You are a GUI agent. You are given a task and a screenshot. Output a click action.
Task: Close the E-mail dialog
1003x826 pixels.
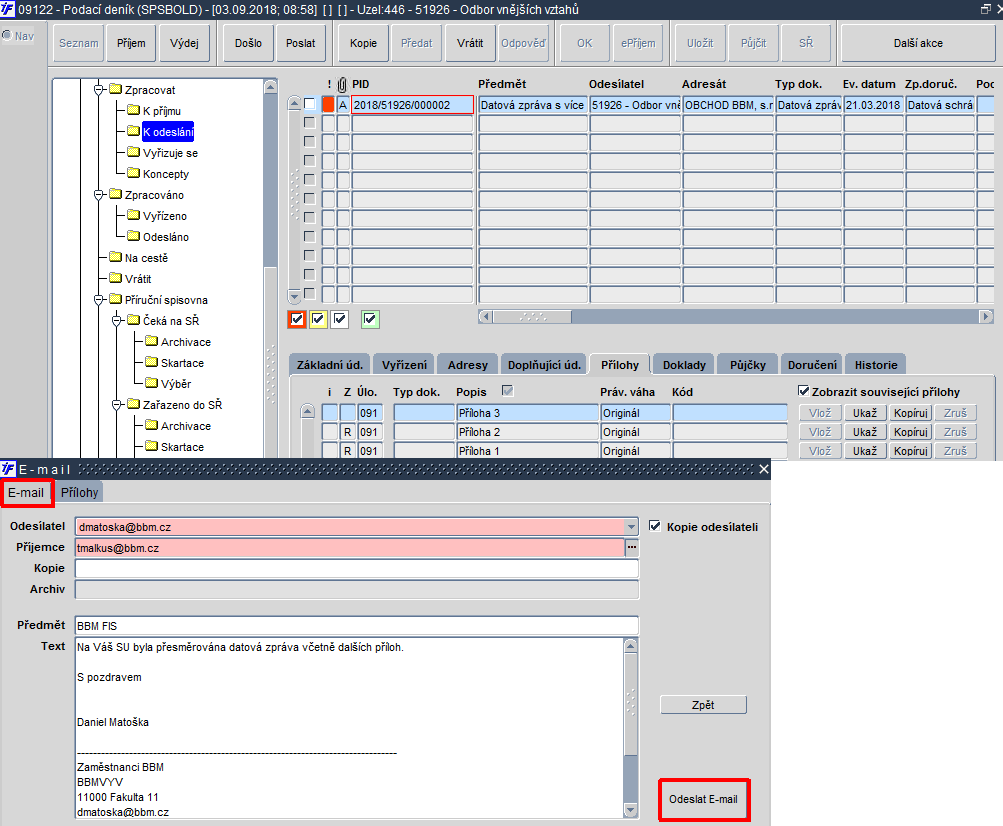pos(763,469)
